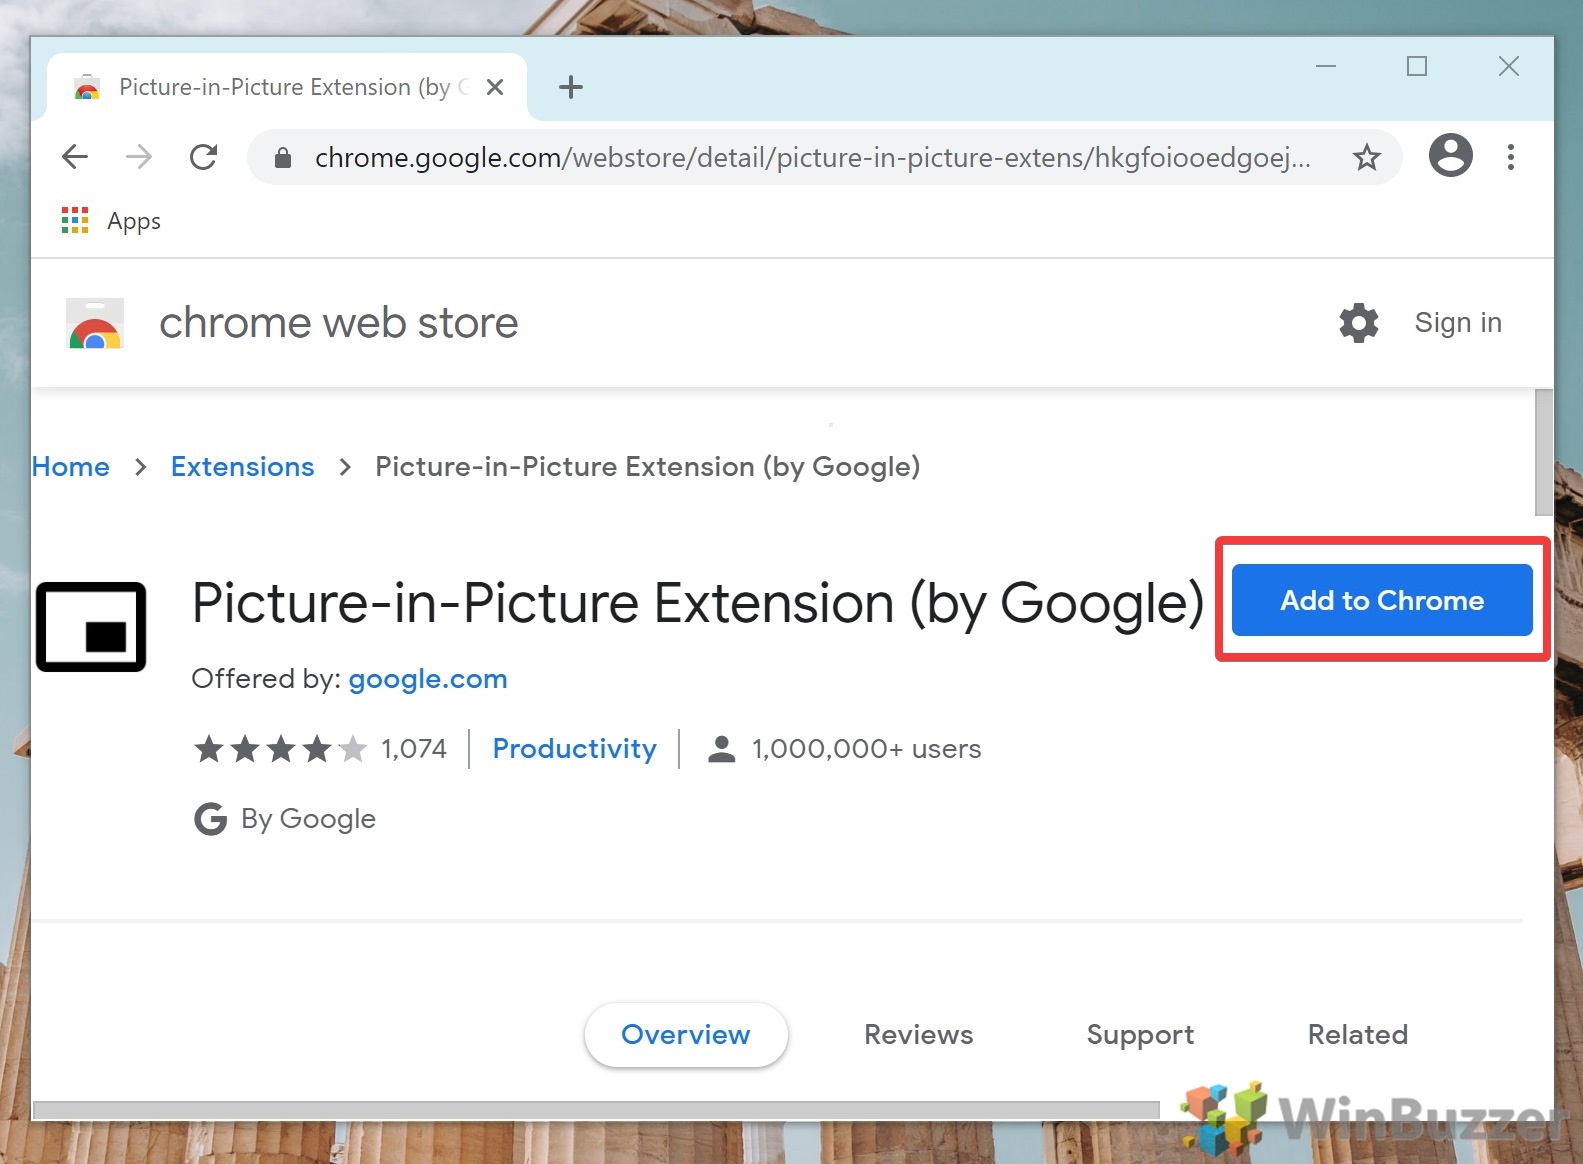Reload the current page
The image size is (1583, 1164).
(x=204, y=157)
